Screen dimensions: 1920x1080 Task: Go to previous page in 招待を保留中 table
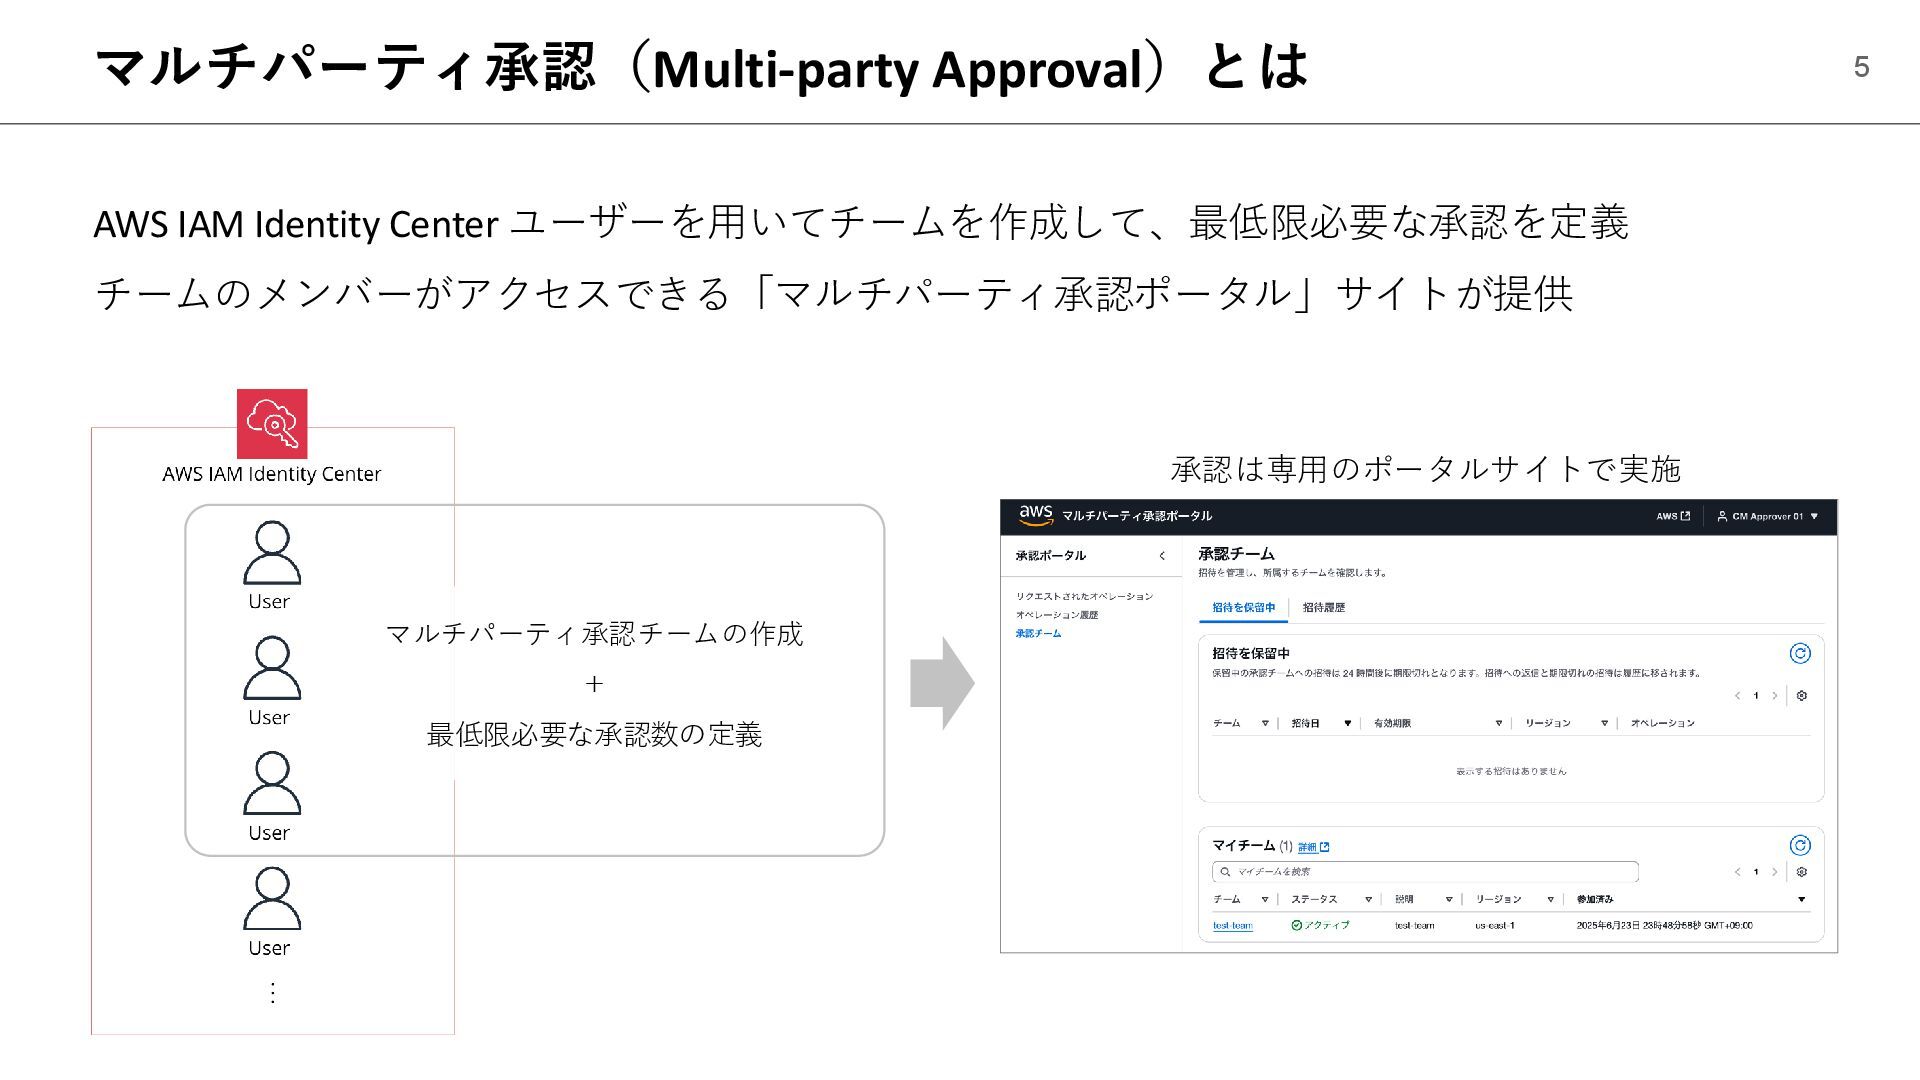click(1737, 696)
